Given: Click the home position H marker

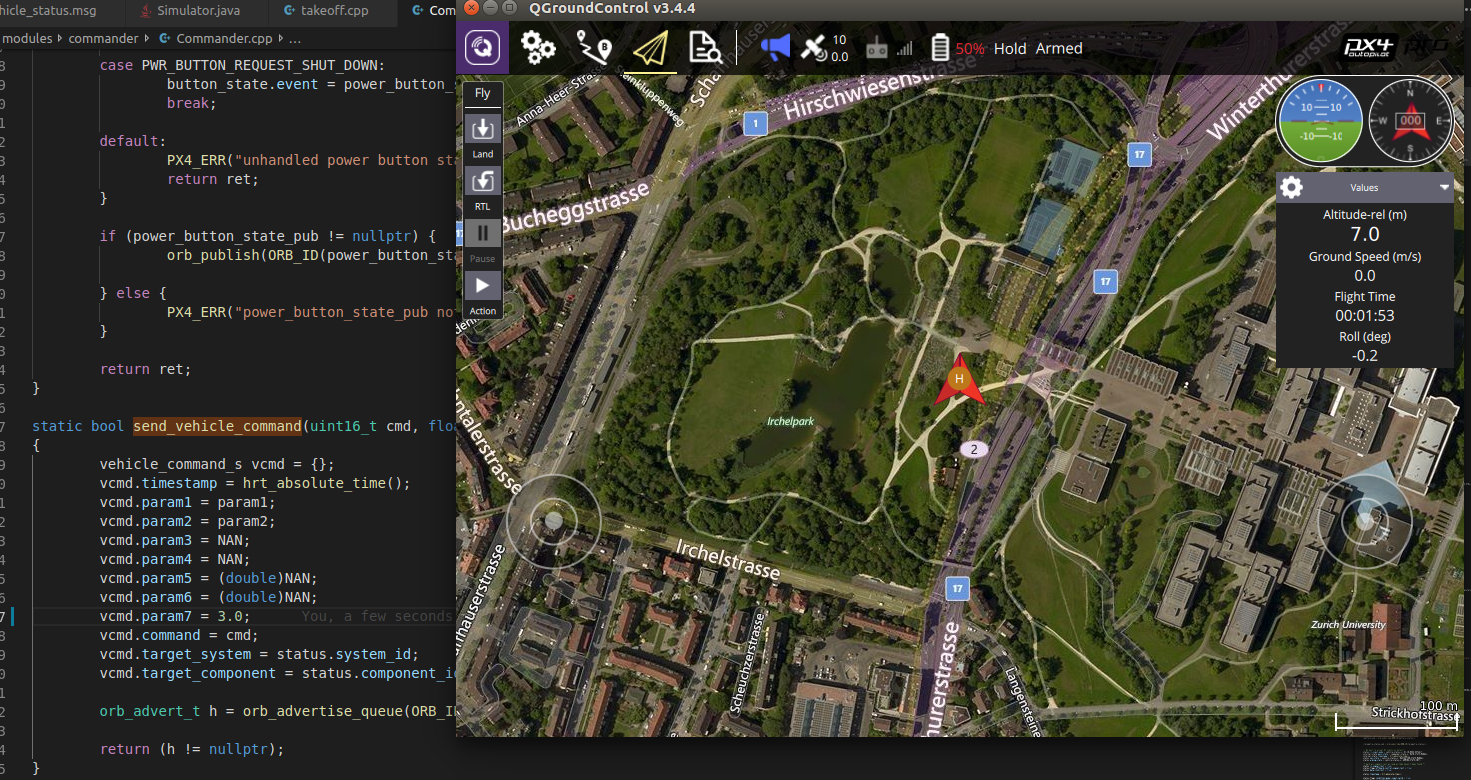Looking at the screenshot, I should 960,379.
